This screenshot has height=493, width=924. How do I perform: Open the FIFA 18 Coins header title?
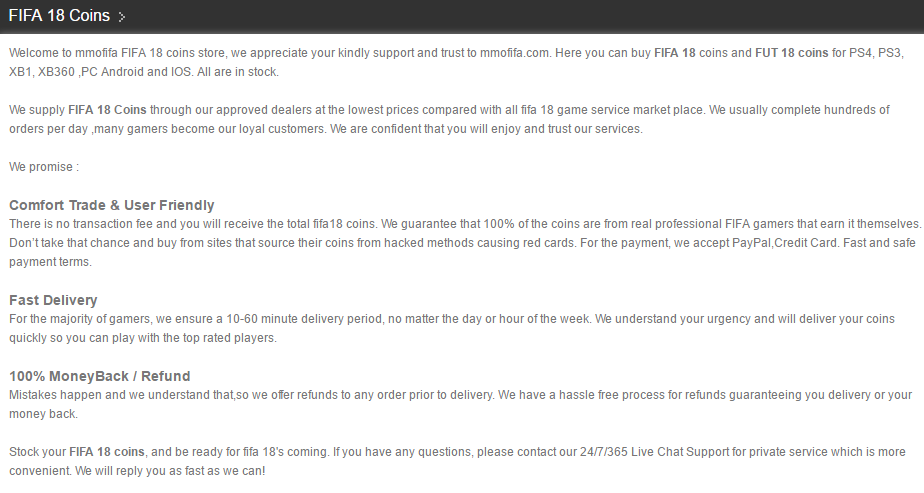pyautogui.click(x=59, y=16)
